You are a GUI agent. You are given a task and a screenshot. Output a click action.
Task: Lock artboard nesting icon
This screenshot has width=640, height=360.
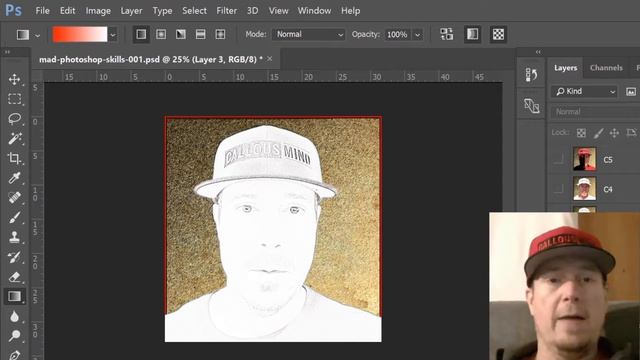click(x=631, y=133)
